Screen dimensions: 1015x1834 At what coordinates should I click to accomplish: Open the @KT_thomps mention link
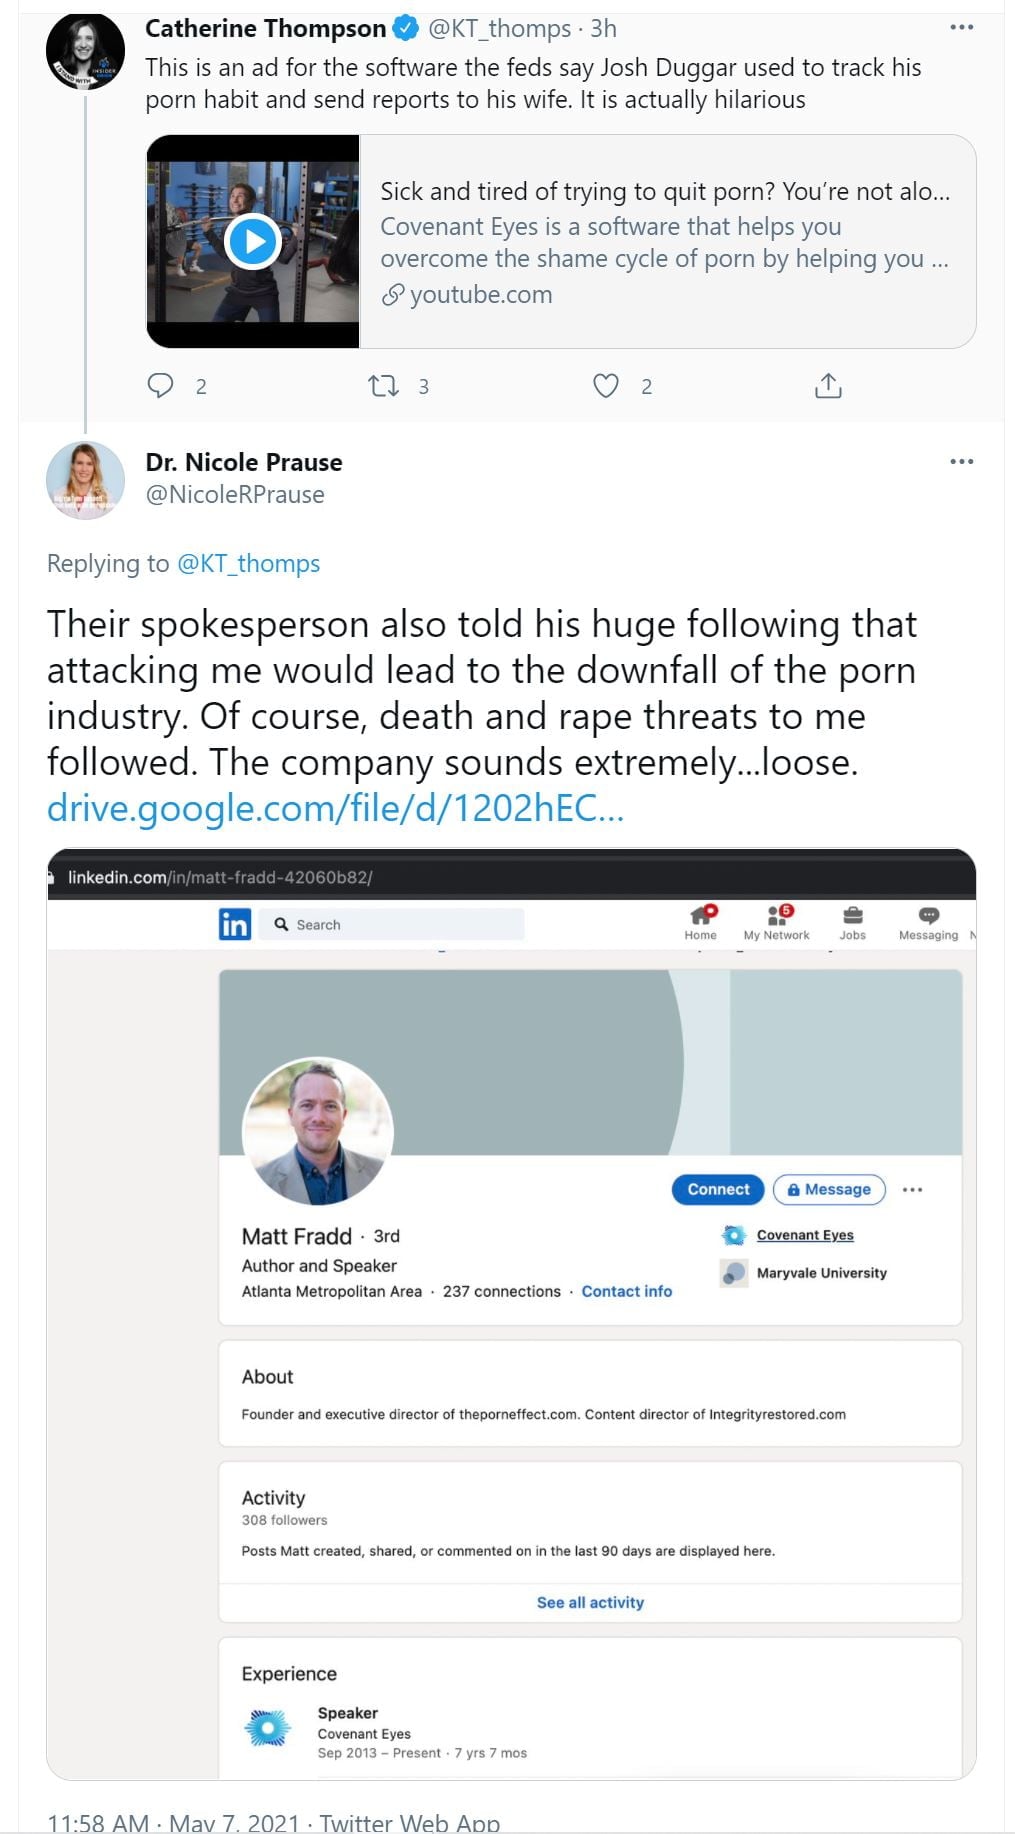248,564
